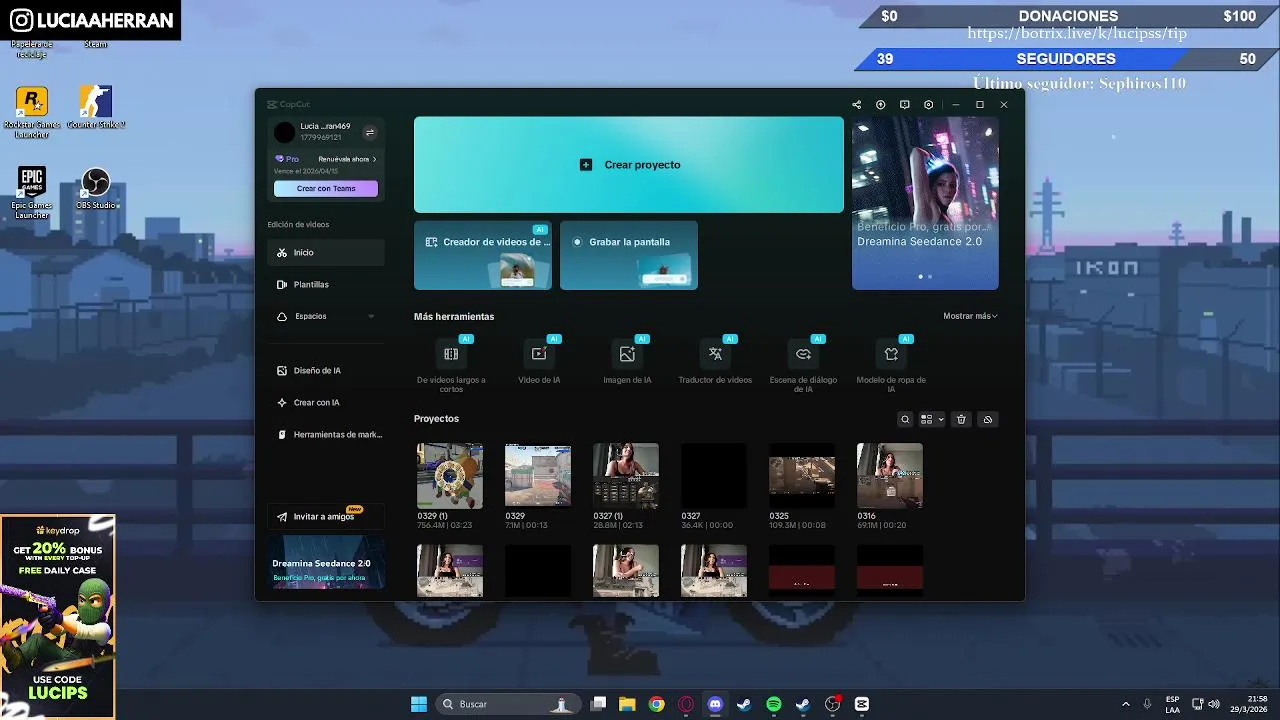The width and height of the screenshot is (1280, 720).
Task: Click 'Grabar la pantalla' card
Action: tap(629, 255)
